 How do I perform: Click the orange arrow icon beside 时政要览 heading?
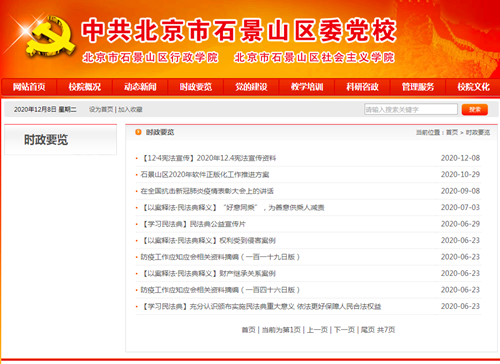pyautogui.click(x=138, y=132)
